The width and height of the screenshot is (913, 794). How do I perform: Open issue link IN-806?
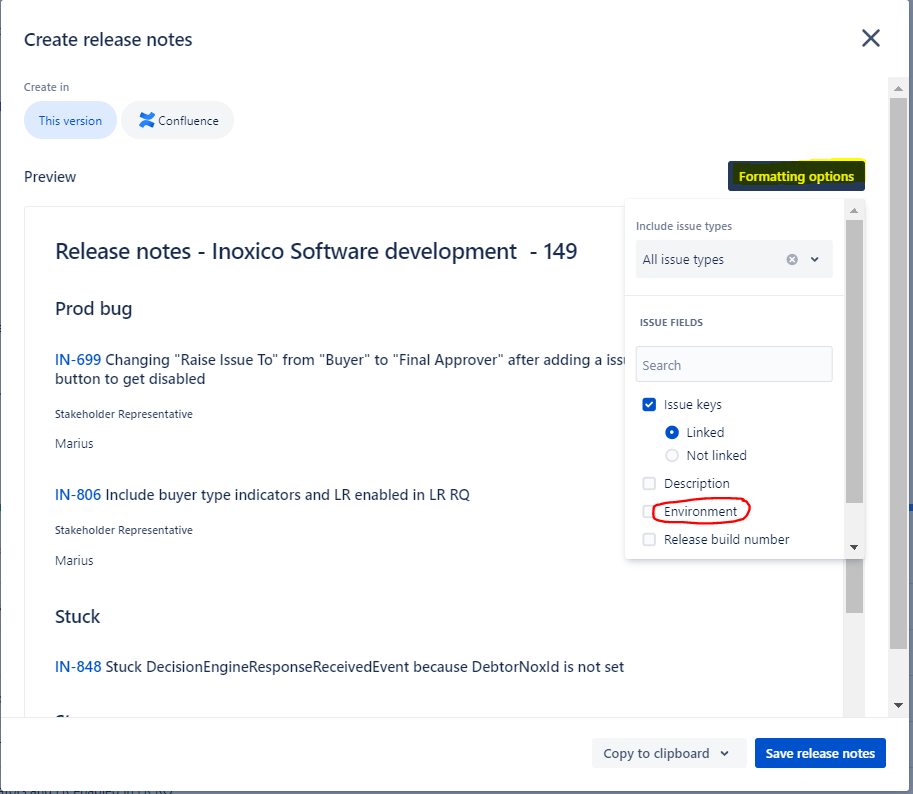click(x=78, y=495)
